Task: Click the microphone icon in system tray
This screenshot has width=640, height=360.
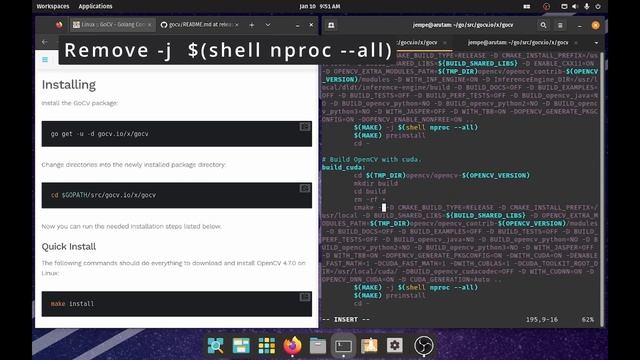Action: click(x=587, y=6)
